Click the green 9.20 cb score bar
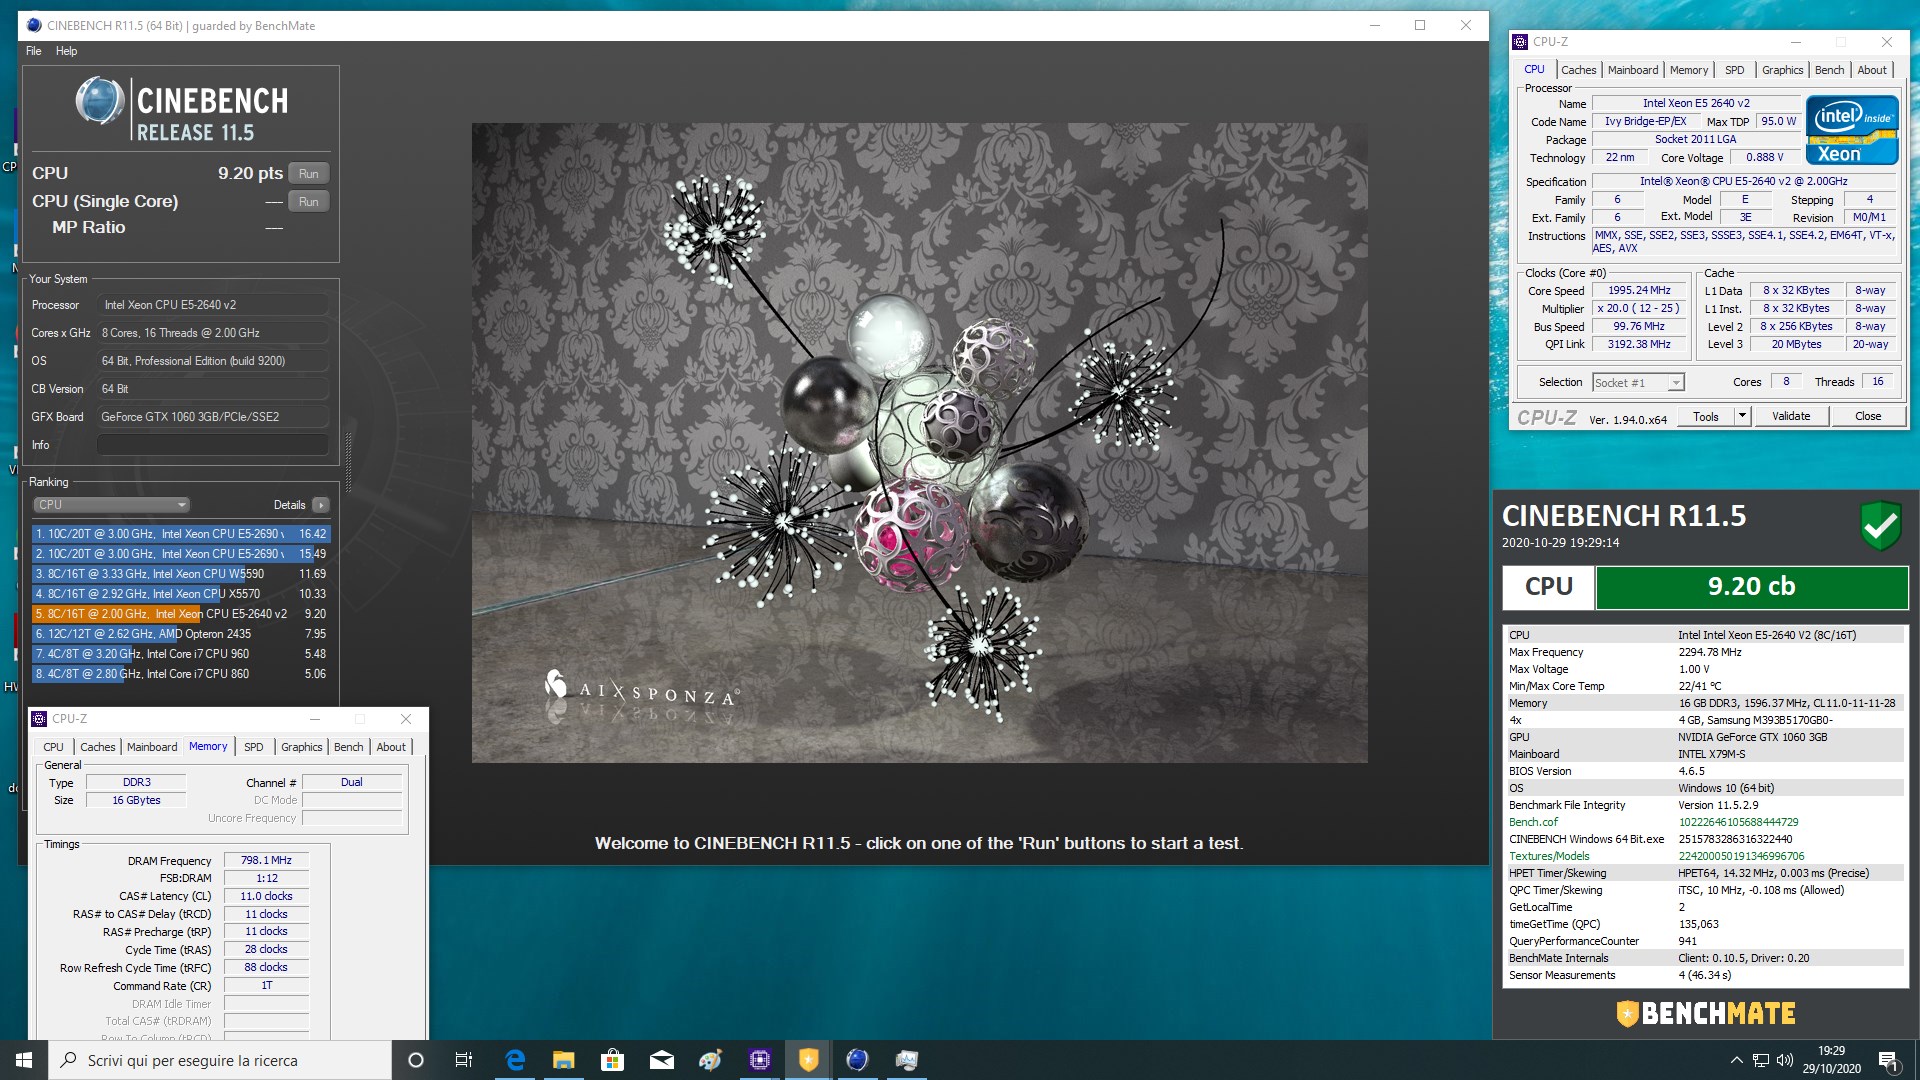Image resolution: width=1920 pixels, height=1080 pixels. pos(1751,587)
